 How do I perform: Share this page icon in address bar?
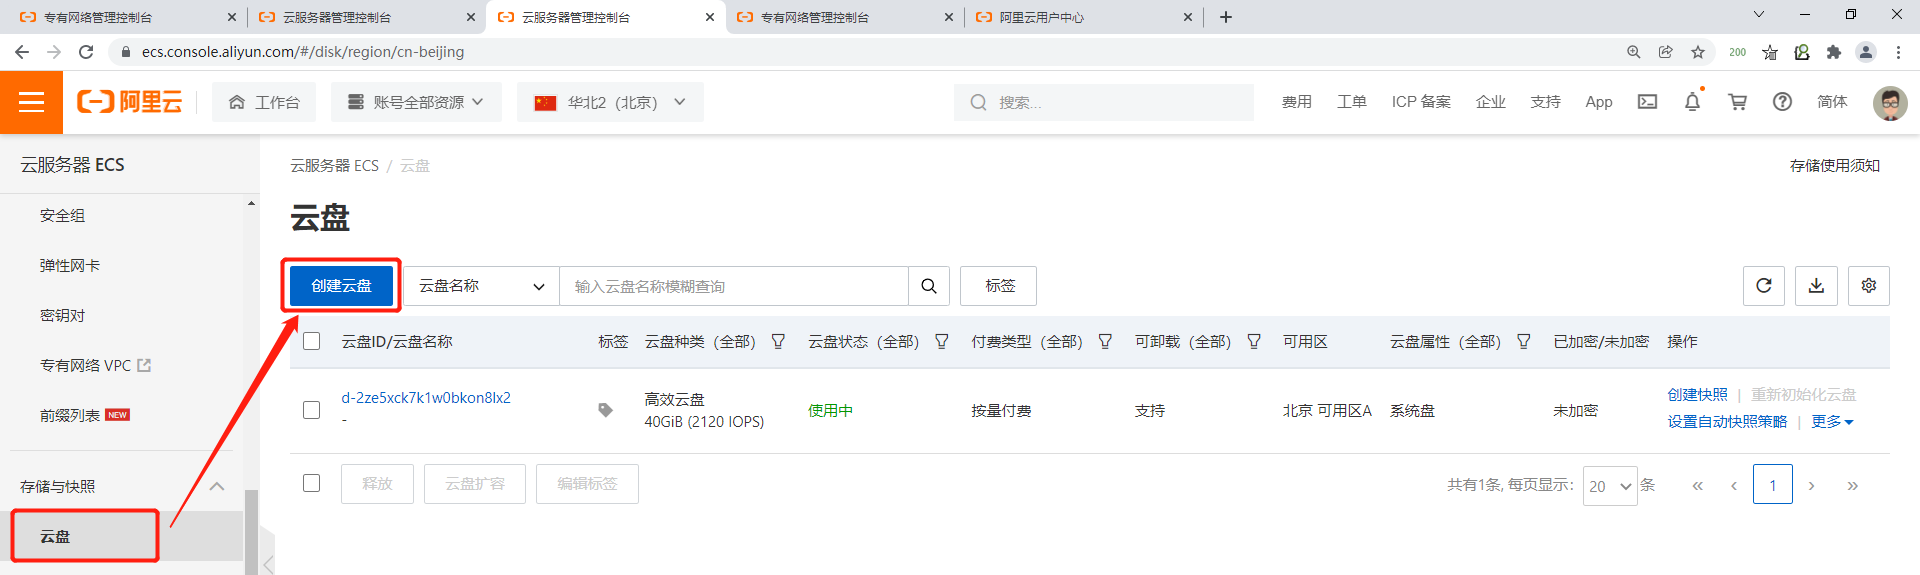[x=1666, y=52]
